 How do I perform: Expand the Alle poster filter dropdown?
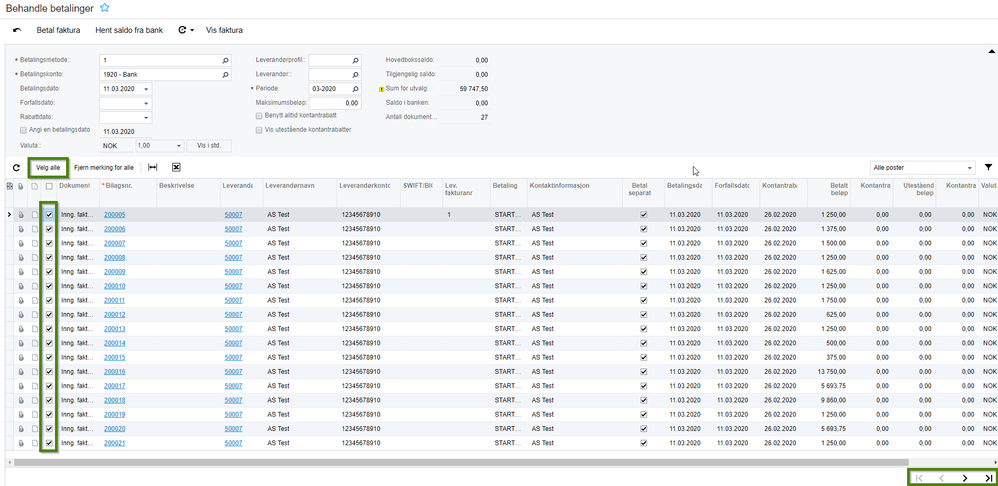tap(969, 168)
